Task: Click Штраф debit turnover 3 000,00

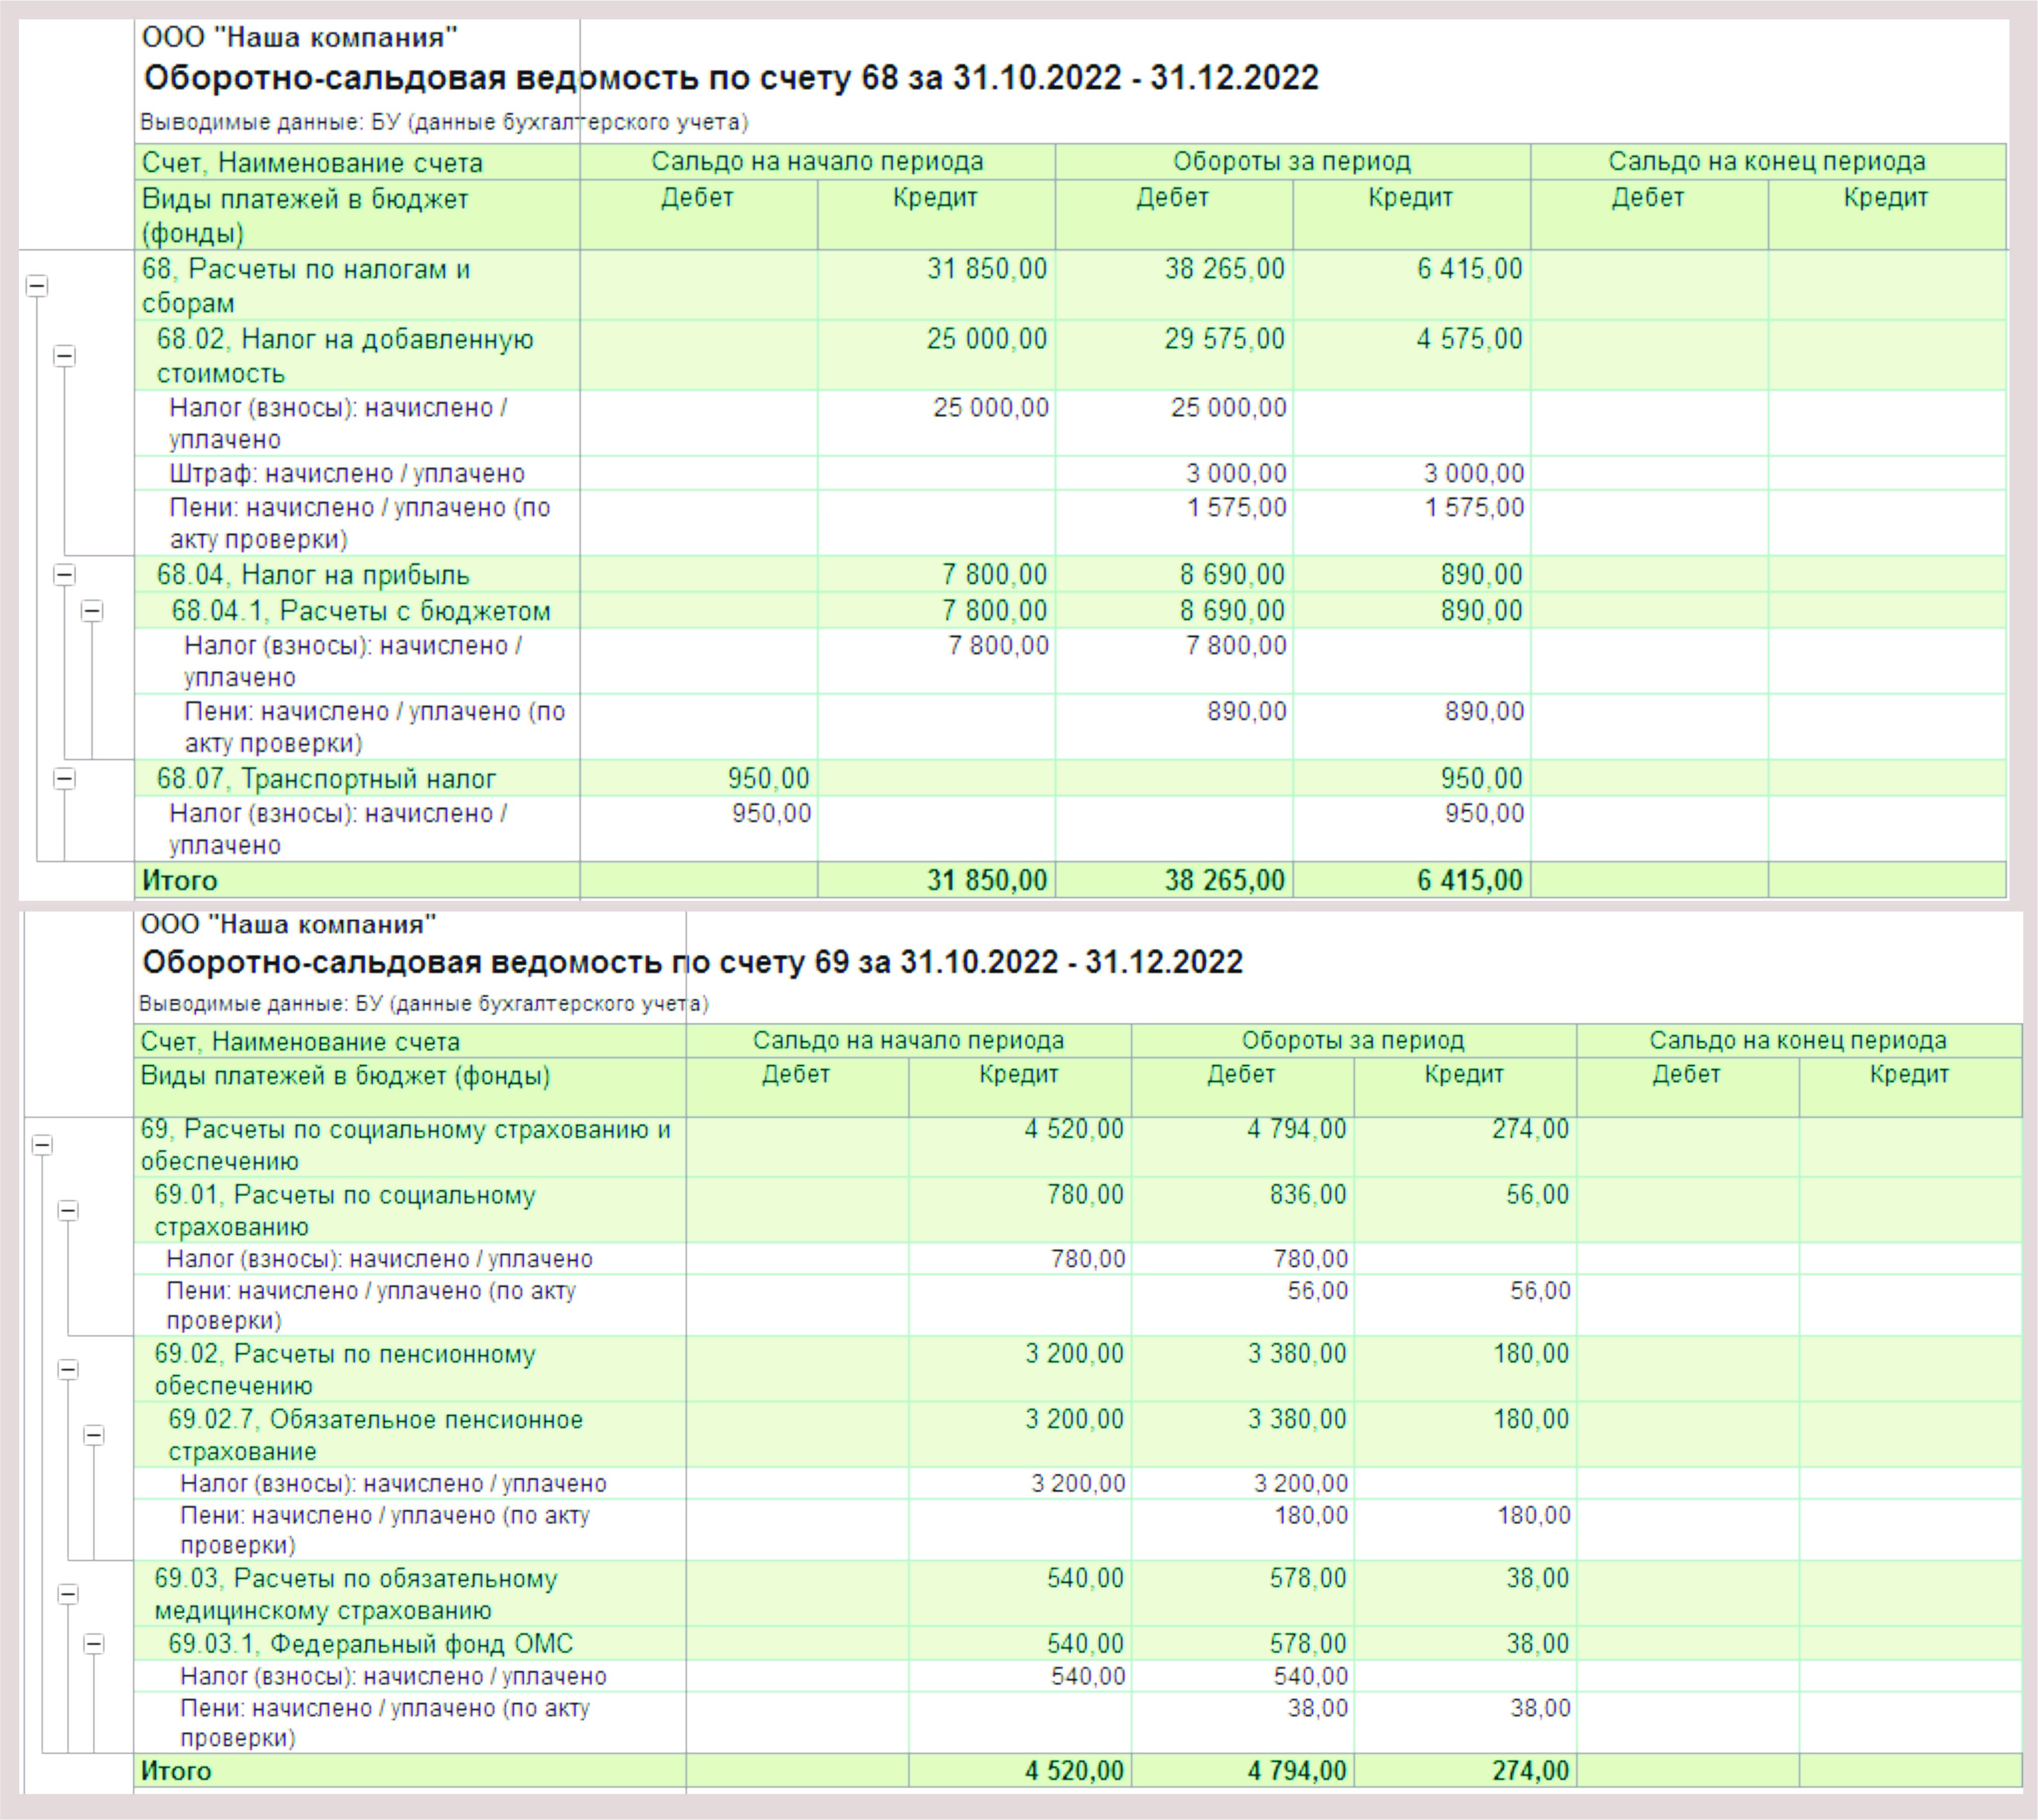Action: 1236,473
